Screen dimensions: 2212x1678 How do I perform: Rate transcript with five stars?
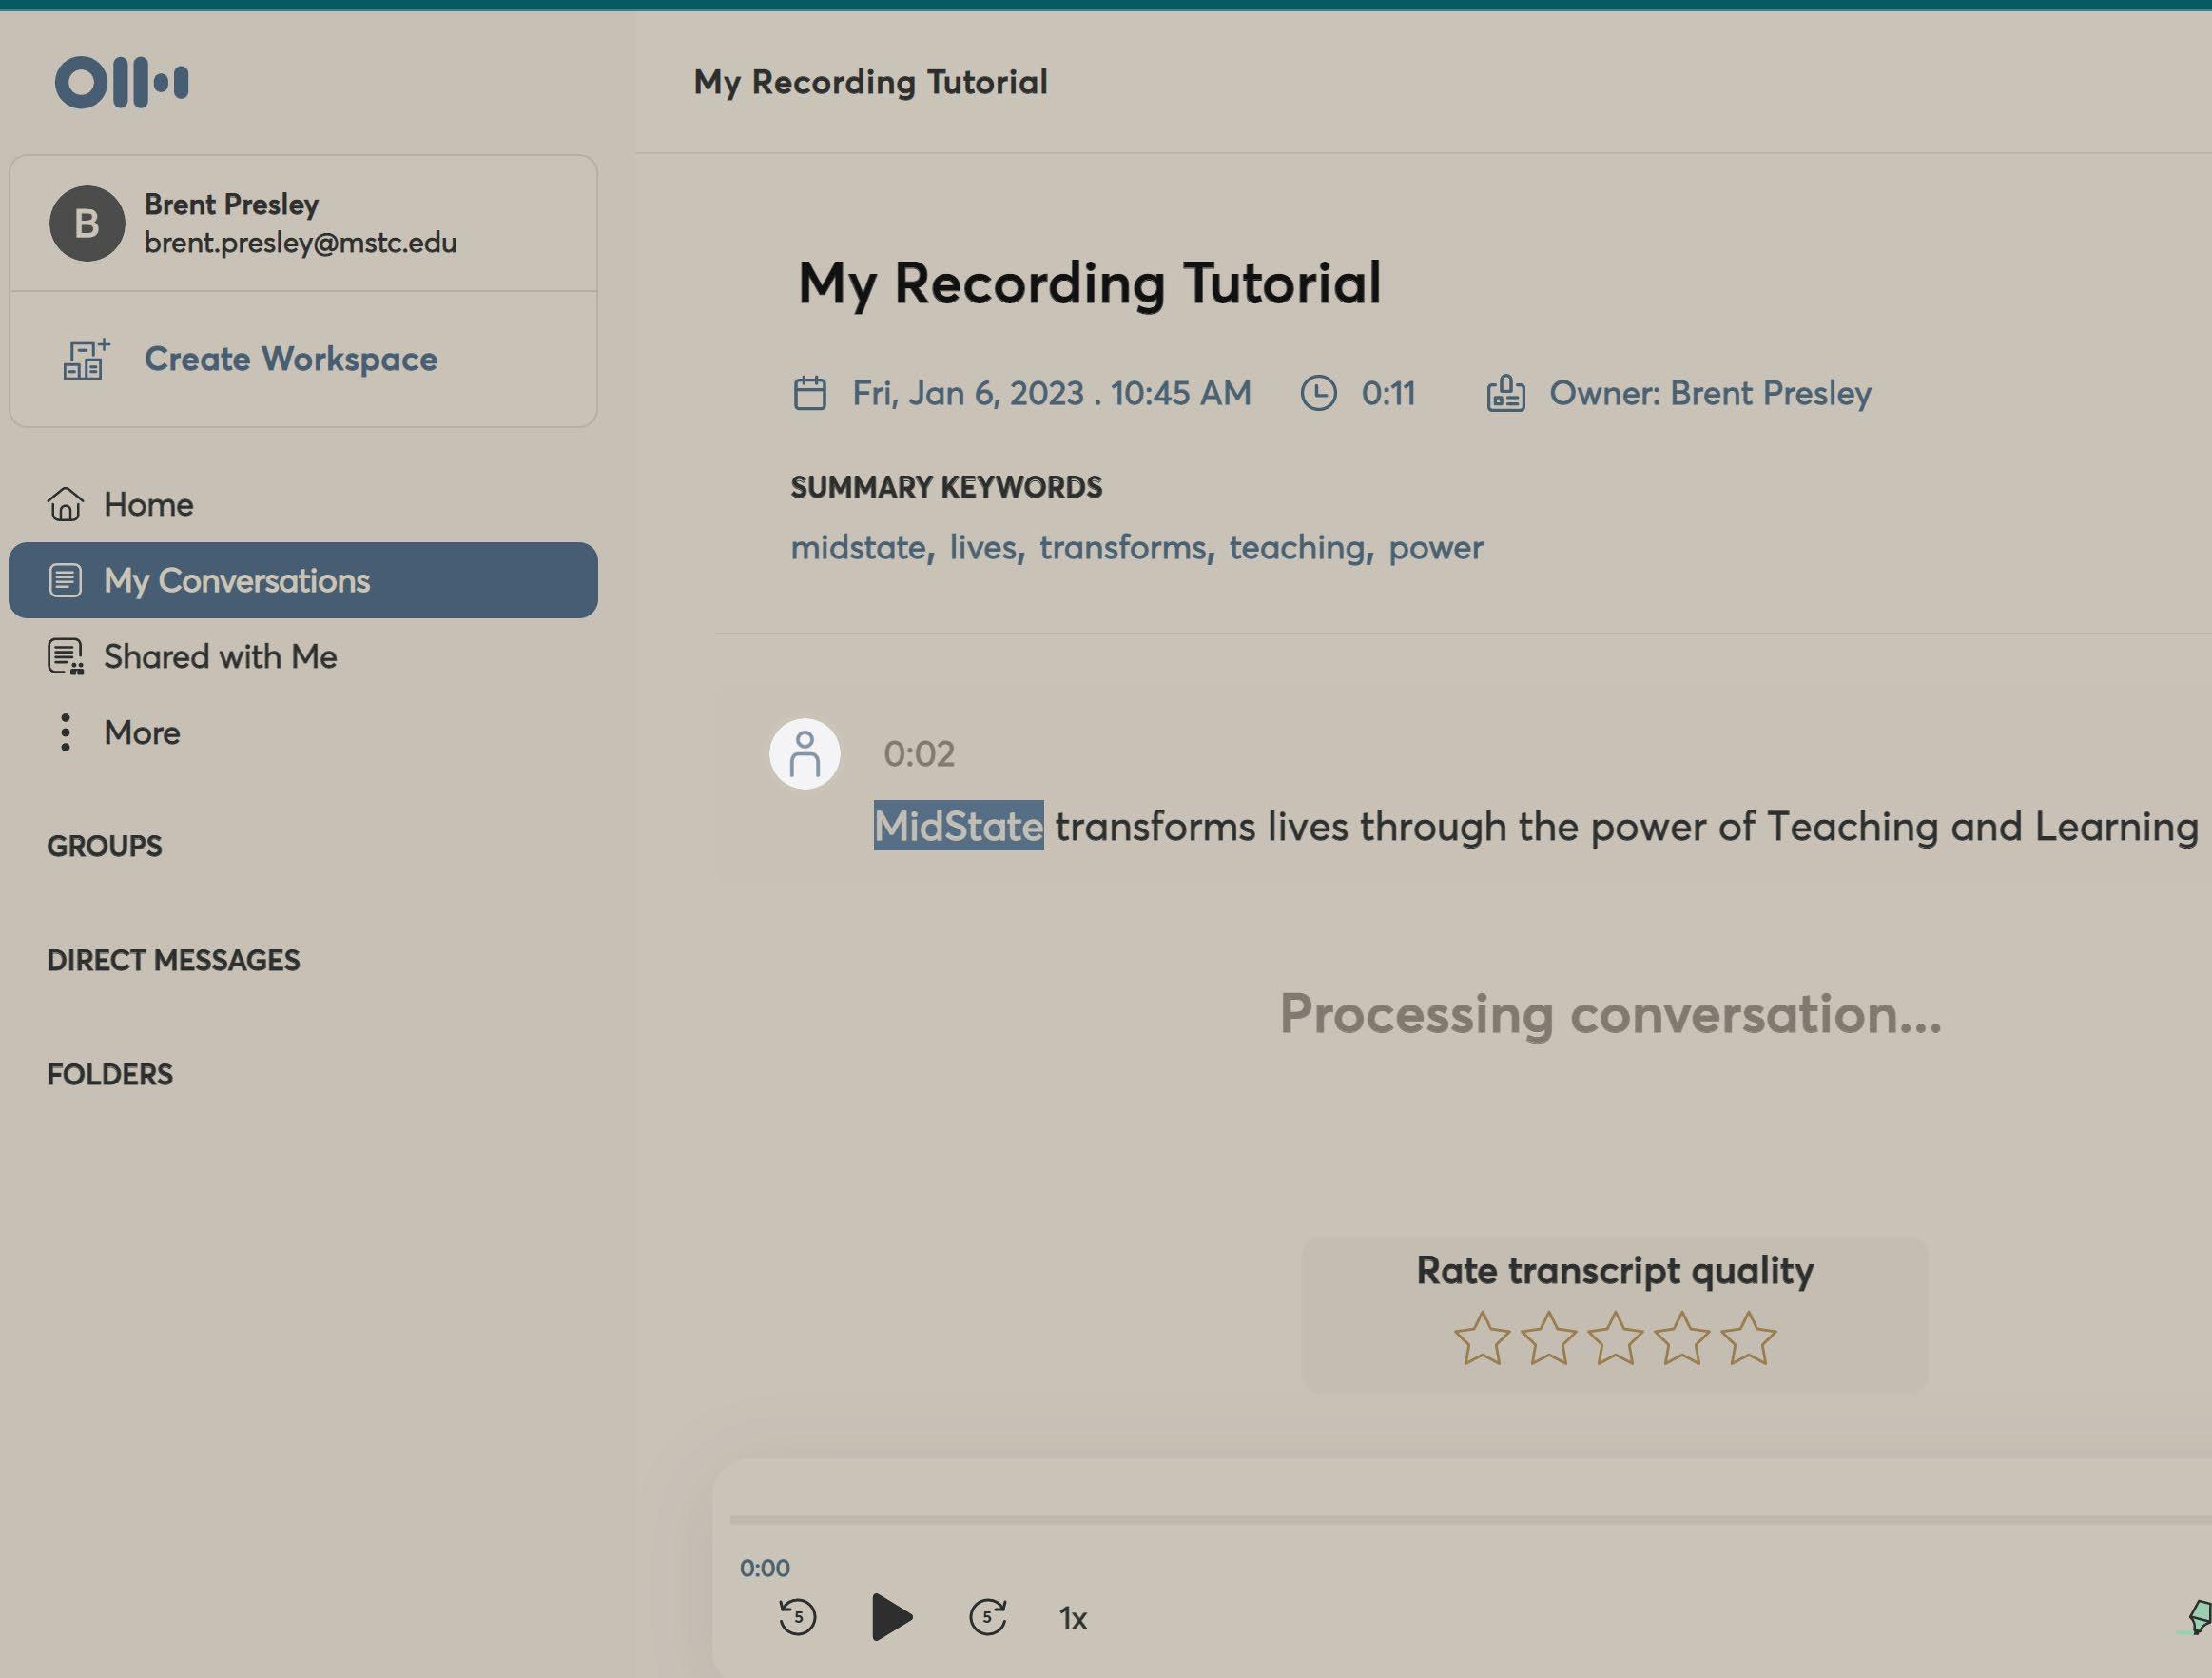1748,1338
